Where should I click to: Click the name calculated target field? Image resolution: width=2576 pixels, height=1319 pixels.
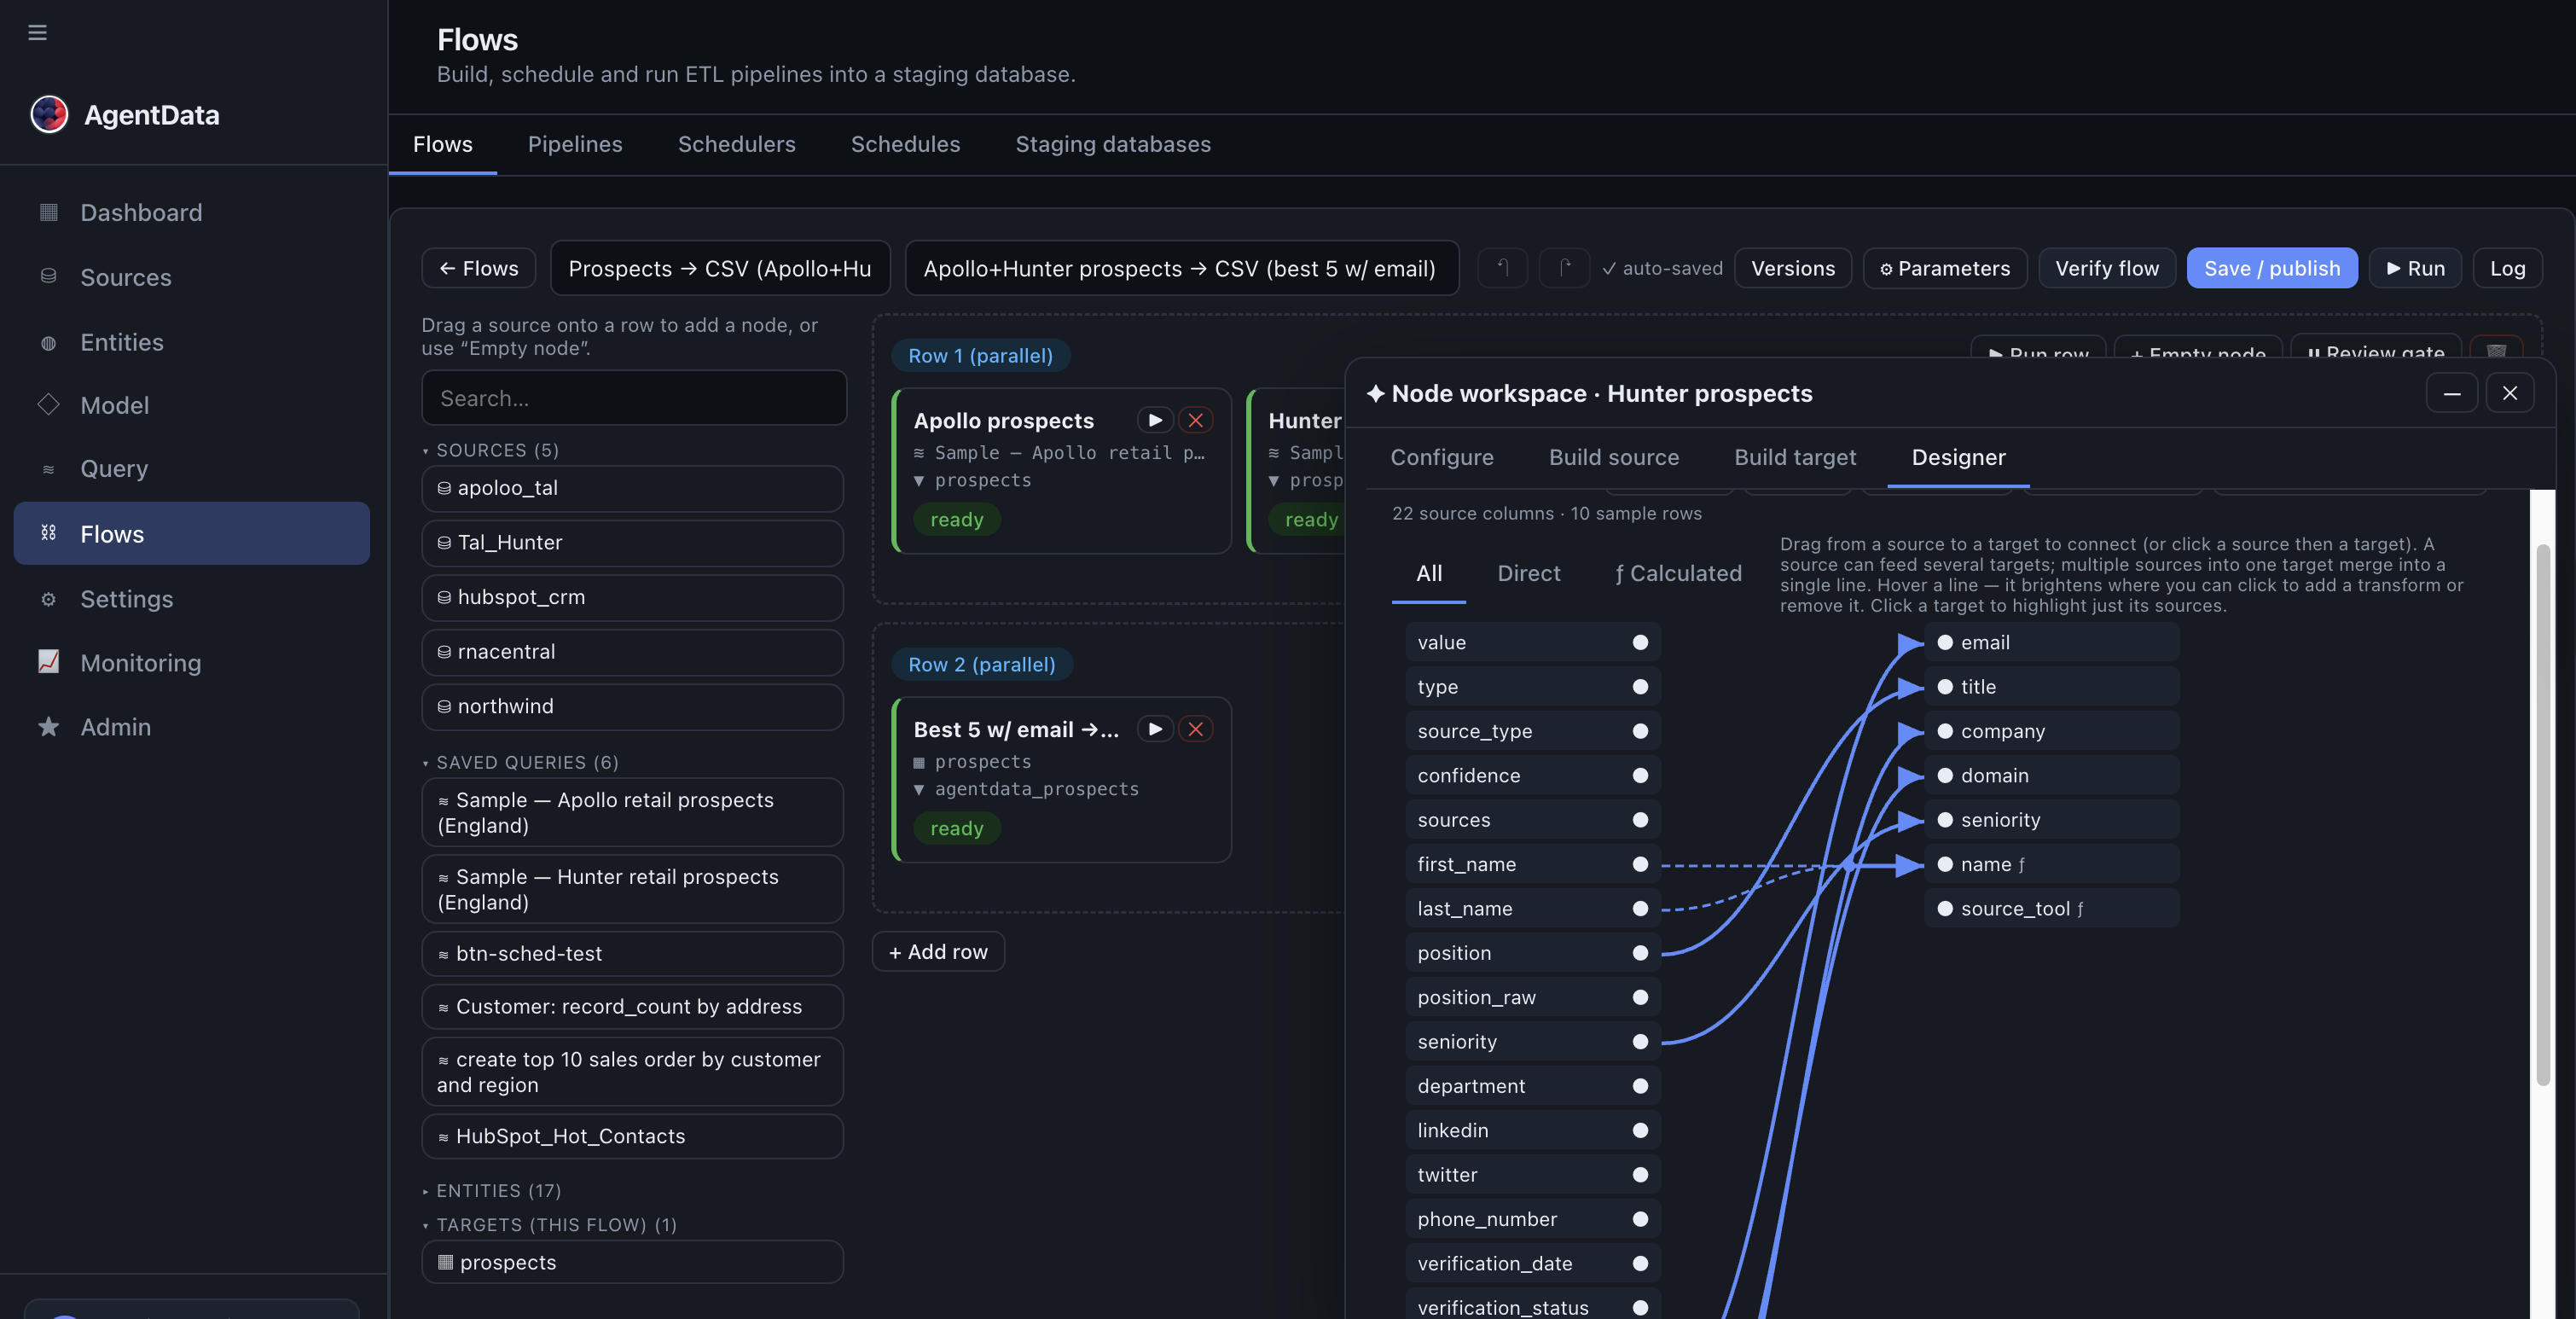pyautogui.click(x=2052, y=864)
